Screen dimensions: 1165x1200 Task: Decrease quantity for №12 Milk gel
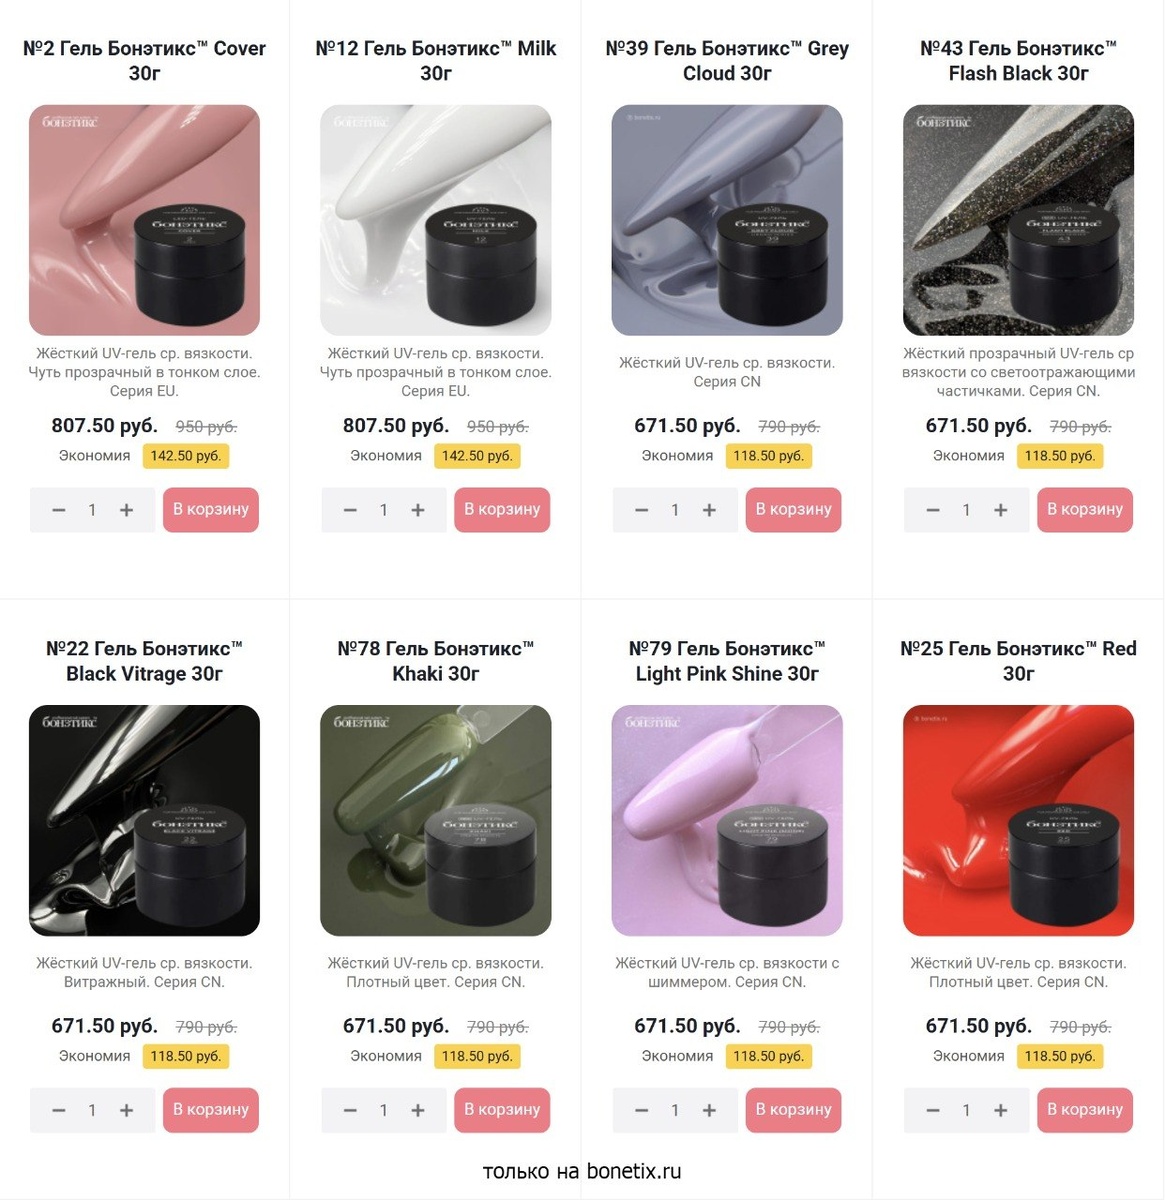[x=350, y=510]
